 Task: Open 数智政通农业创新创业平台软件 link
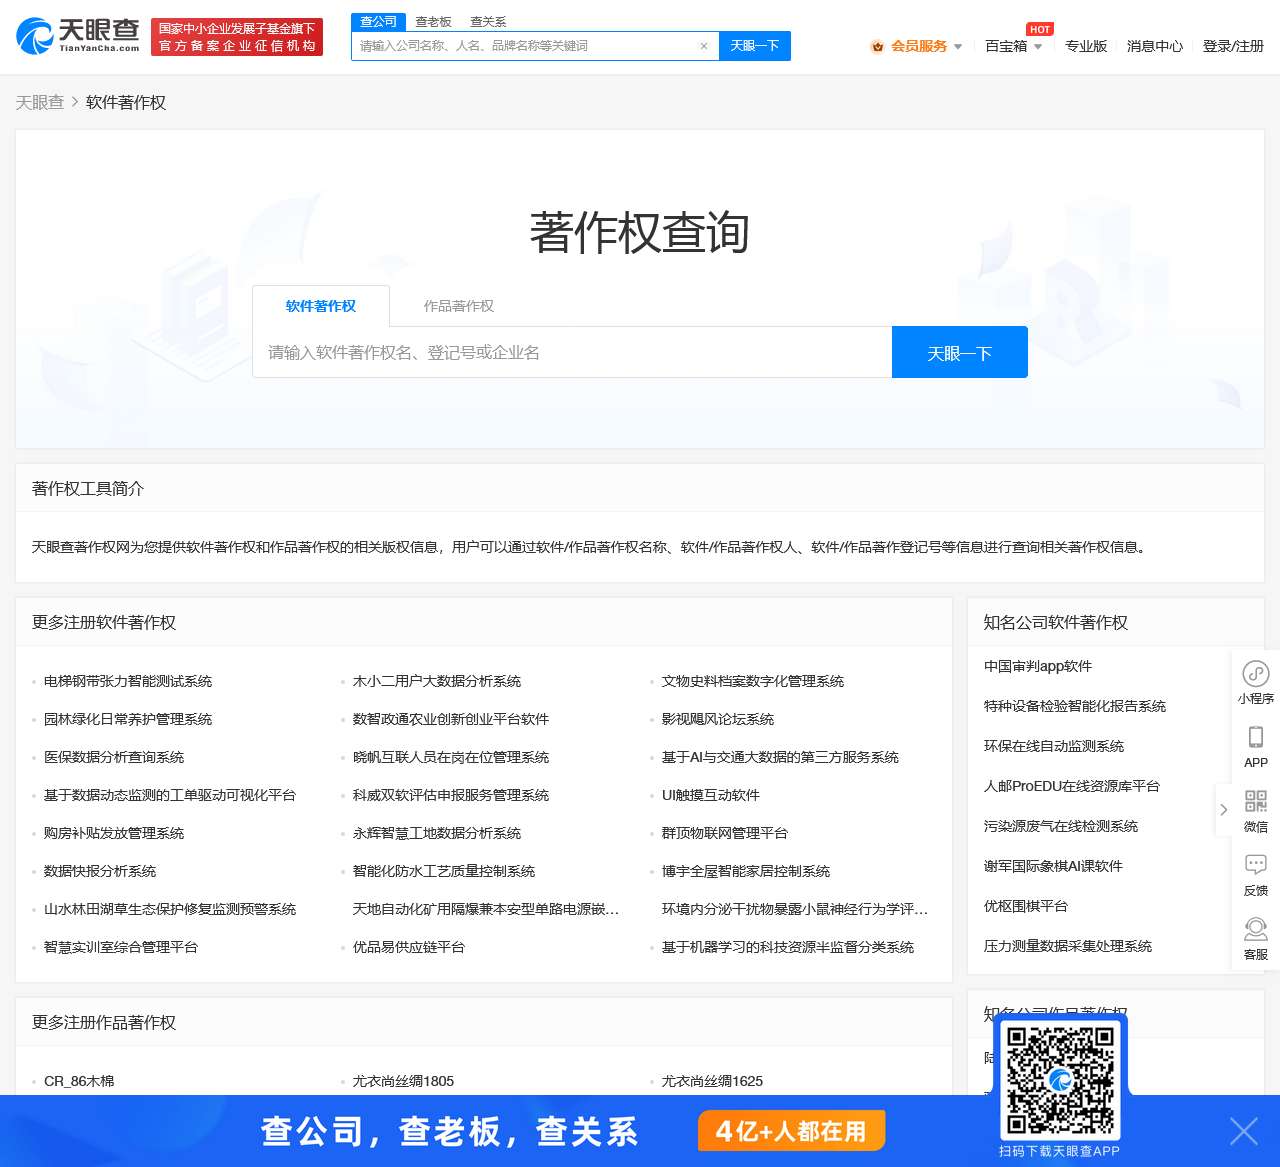pos(451,719)
